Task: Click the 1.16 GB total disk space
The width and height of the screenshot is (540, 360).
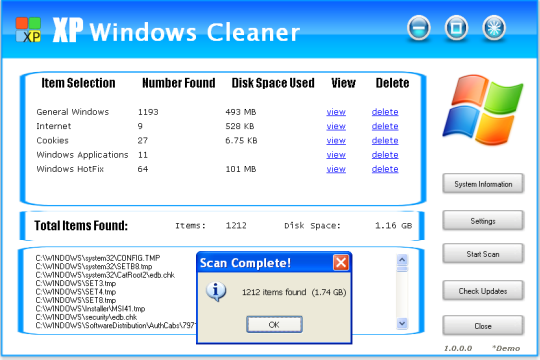Action: pos(393,226)
